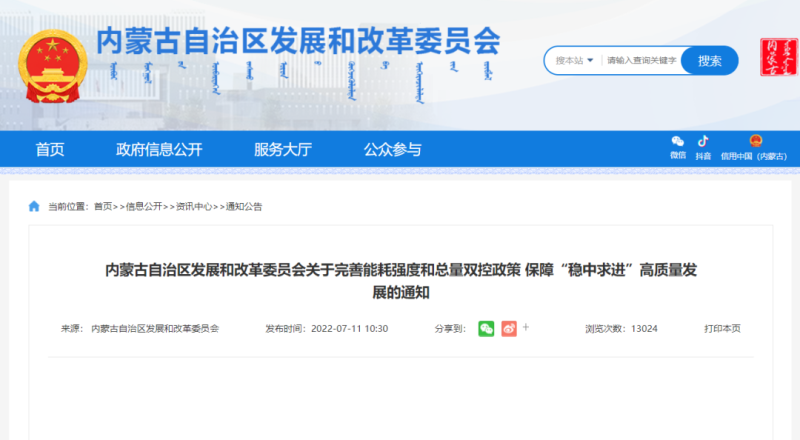Click the plus icon for more sharing
The image size is (800, 440).
(x=526, y=327)
